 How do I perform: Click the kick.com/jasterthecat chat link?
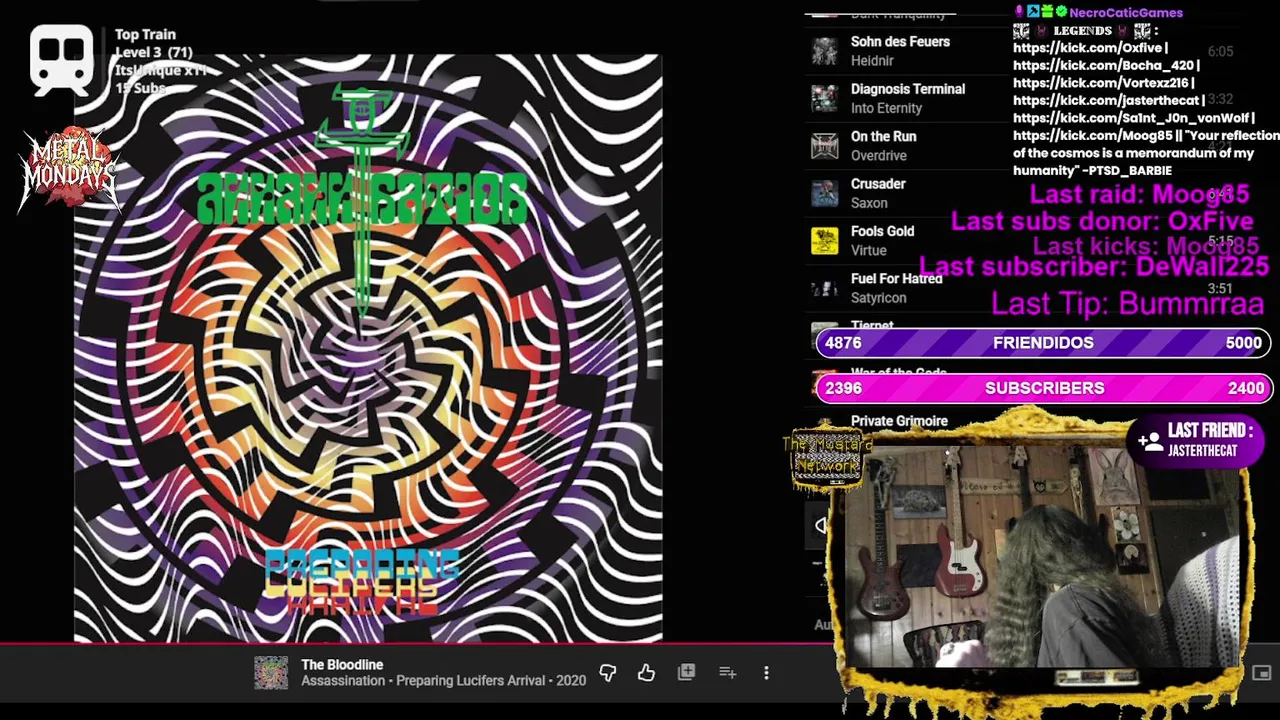[x=1106, y=100]
